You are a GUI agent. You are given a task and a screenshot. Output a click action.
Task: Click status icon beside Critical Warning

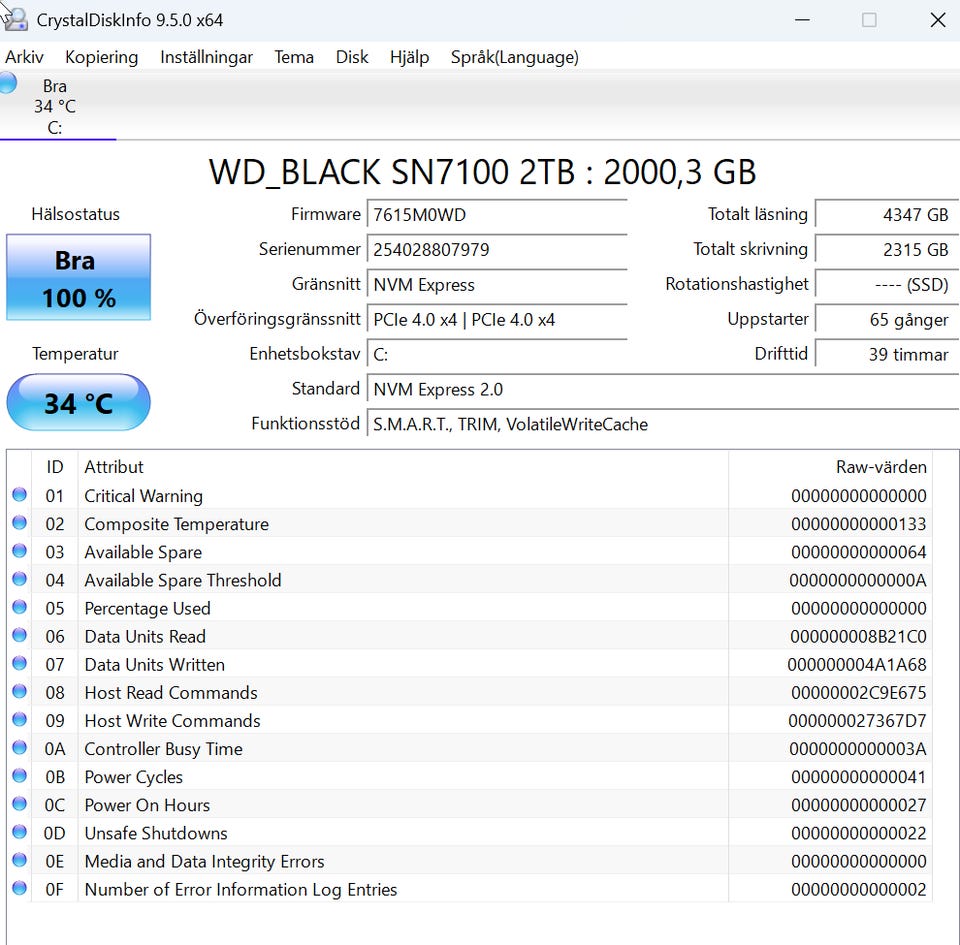click(x=19, y=496)
